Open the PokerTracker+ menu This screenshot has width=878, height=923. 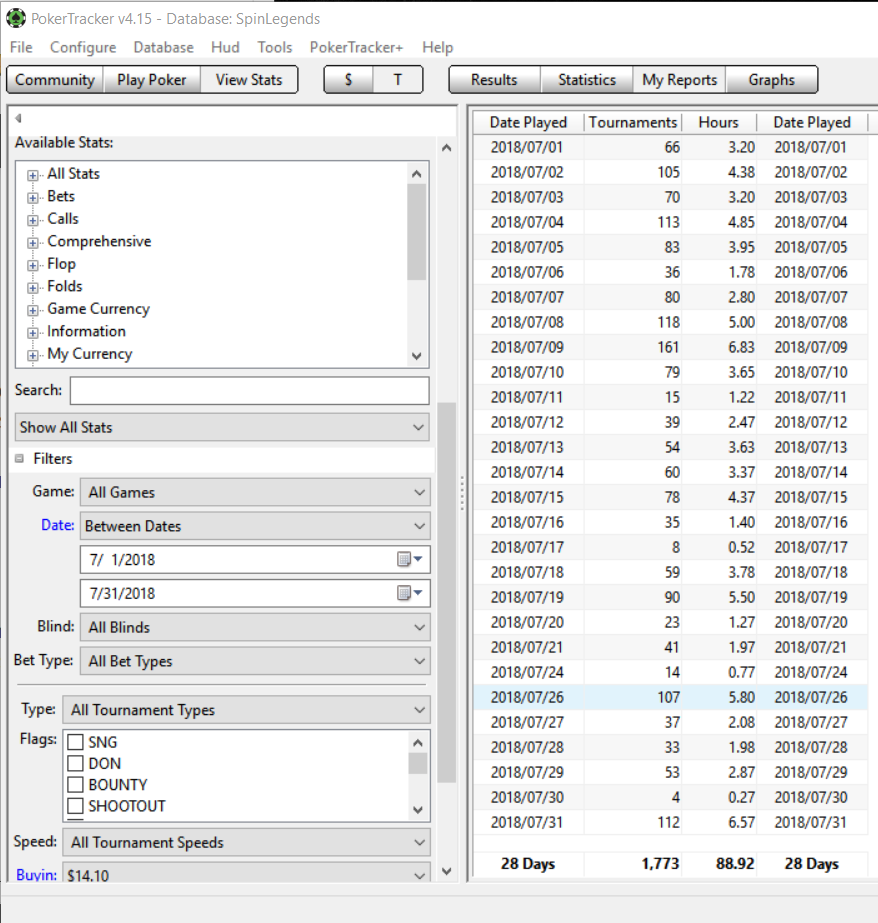click(357, 47)
